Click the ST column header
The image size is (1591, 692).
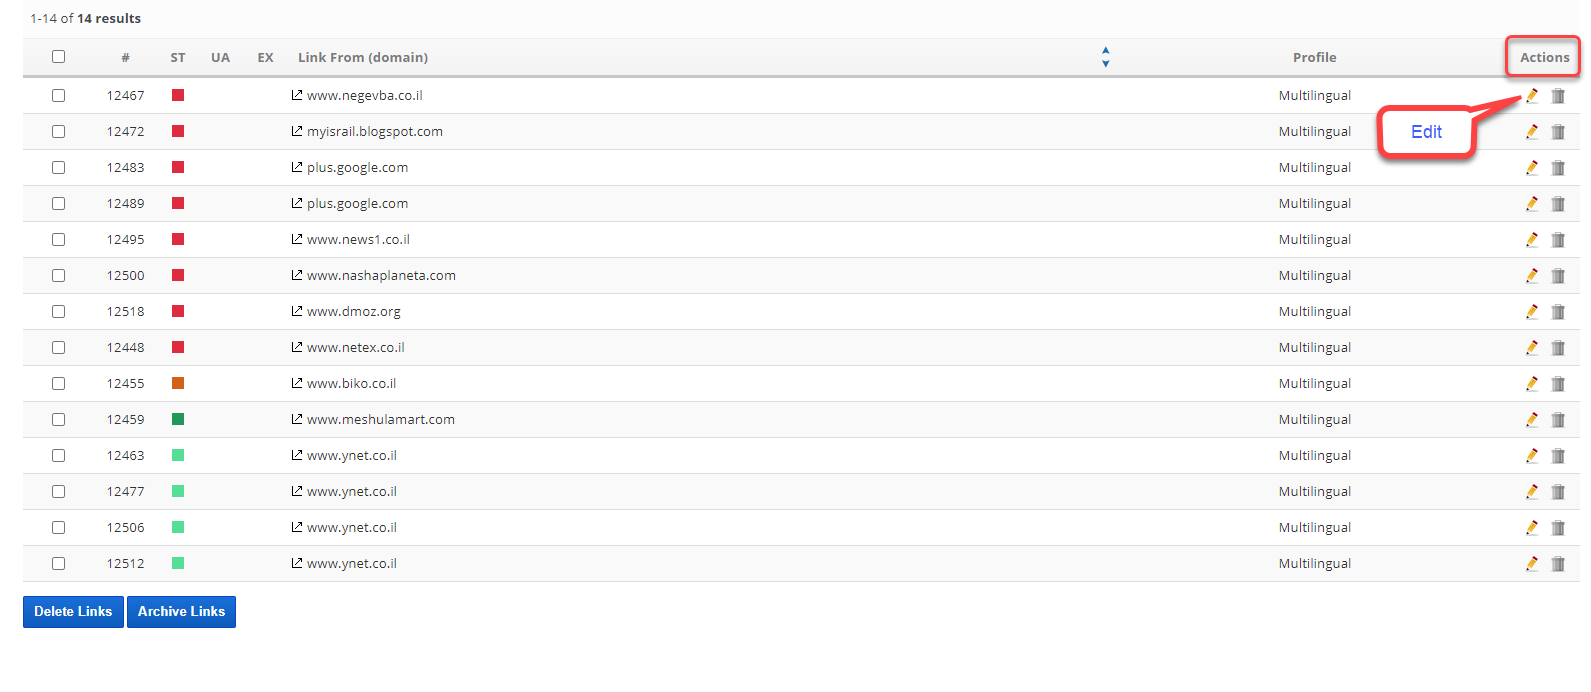(x=178, y=58)
